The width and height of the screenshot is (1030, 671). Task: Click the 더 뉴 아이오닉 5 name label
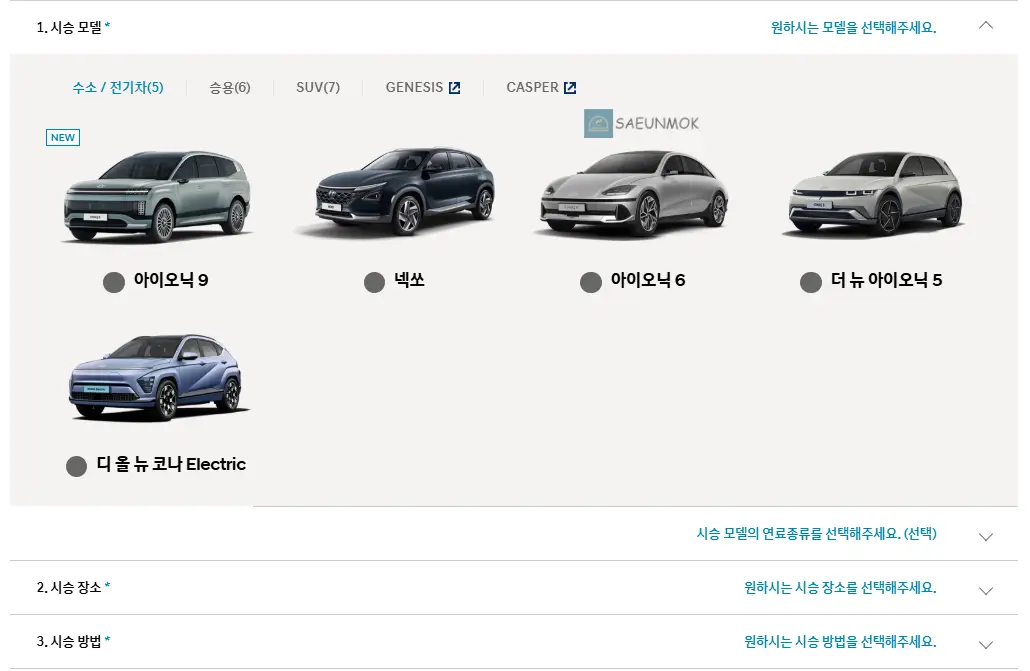tap(886, 280)
